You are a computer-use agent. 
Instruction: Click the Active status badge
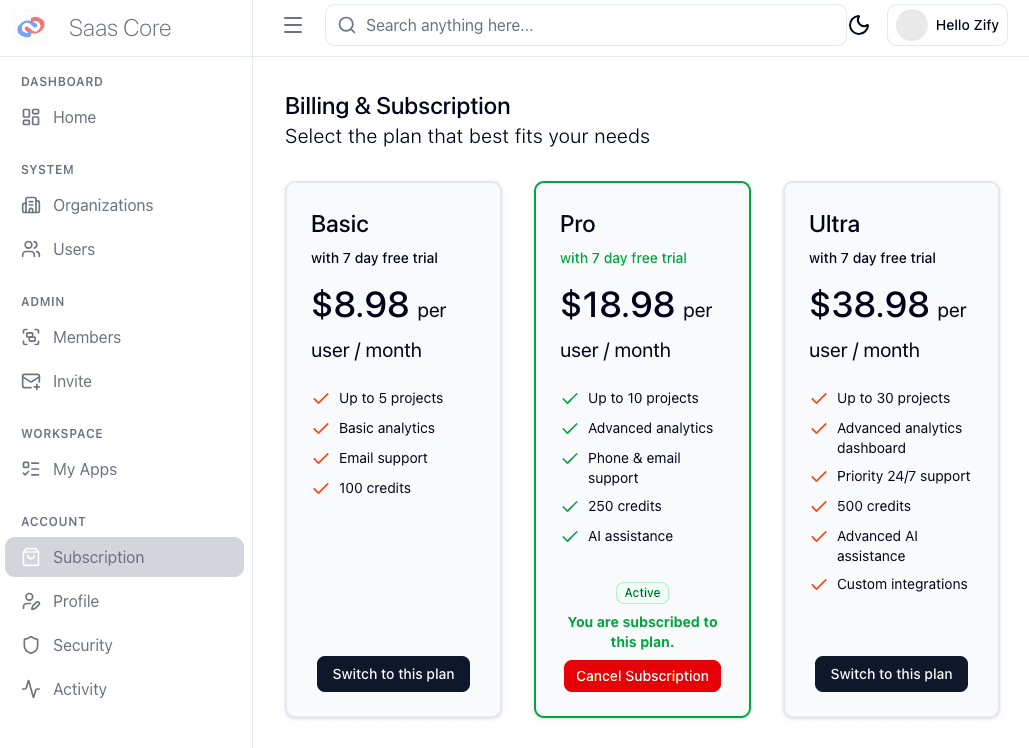(x=642, y=593)
